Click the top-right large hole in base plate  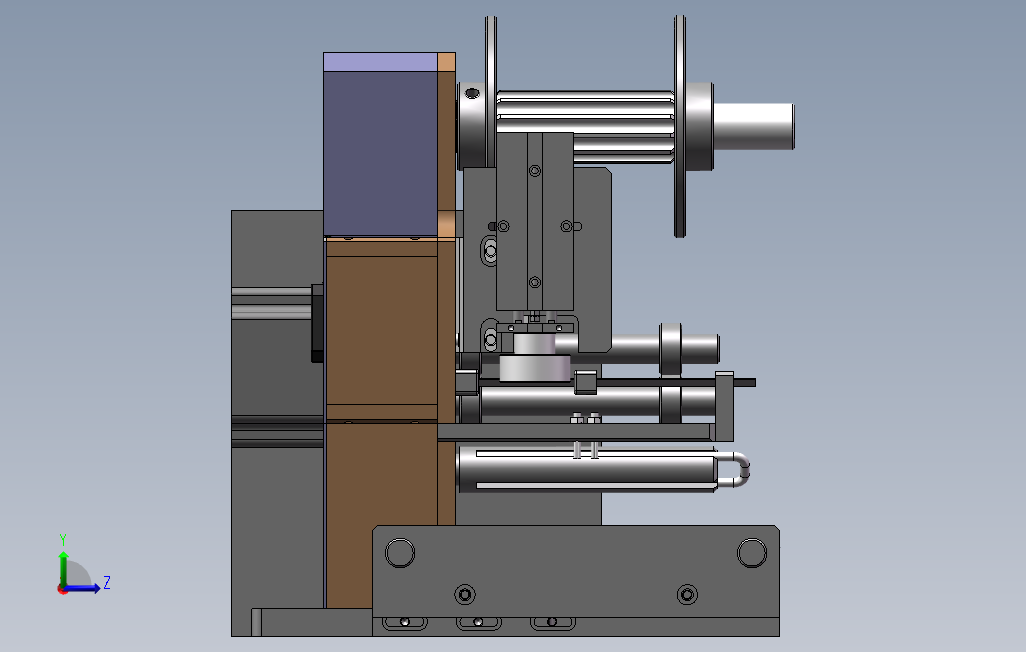point(752,552)
